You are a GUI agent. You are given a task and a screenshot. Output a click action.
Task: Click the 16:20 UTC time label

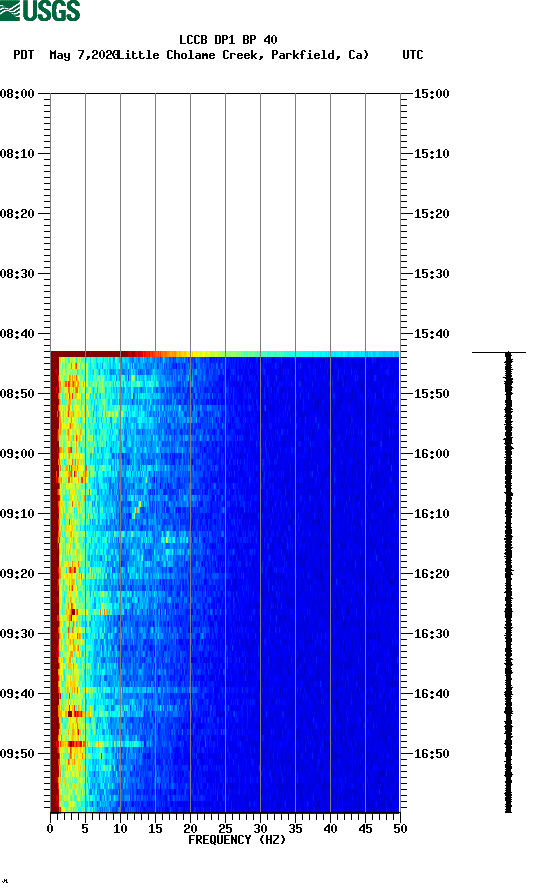[431, 574]
